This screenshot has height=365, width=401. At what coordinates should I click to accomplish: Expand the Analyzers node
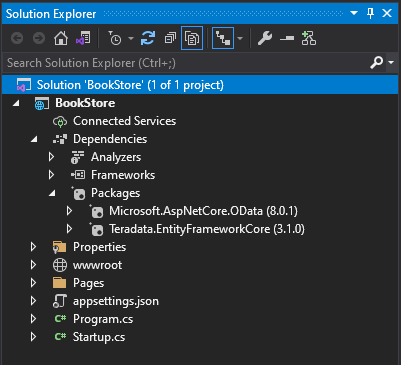point(51,157)
